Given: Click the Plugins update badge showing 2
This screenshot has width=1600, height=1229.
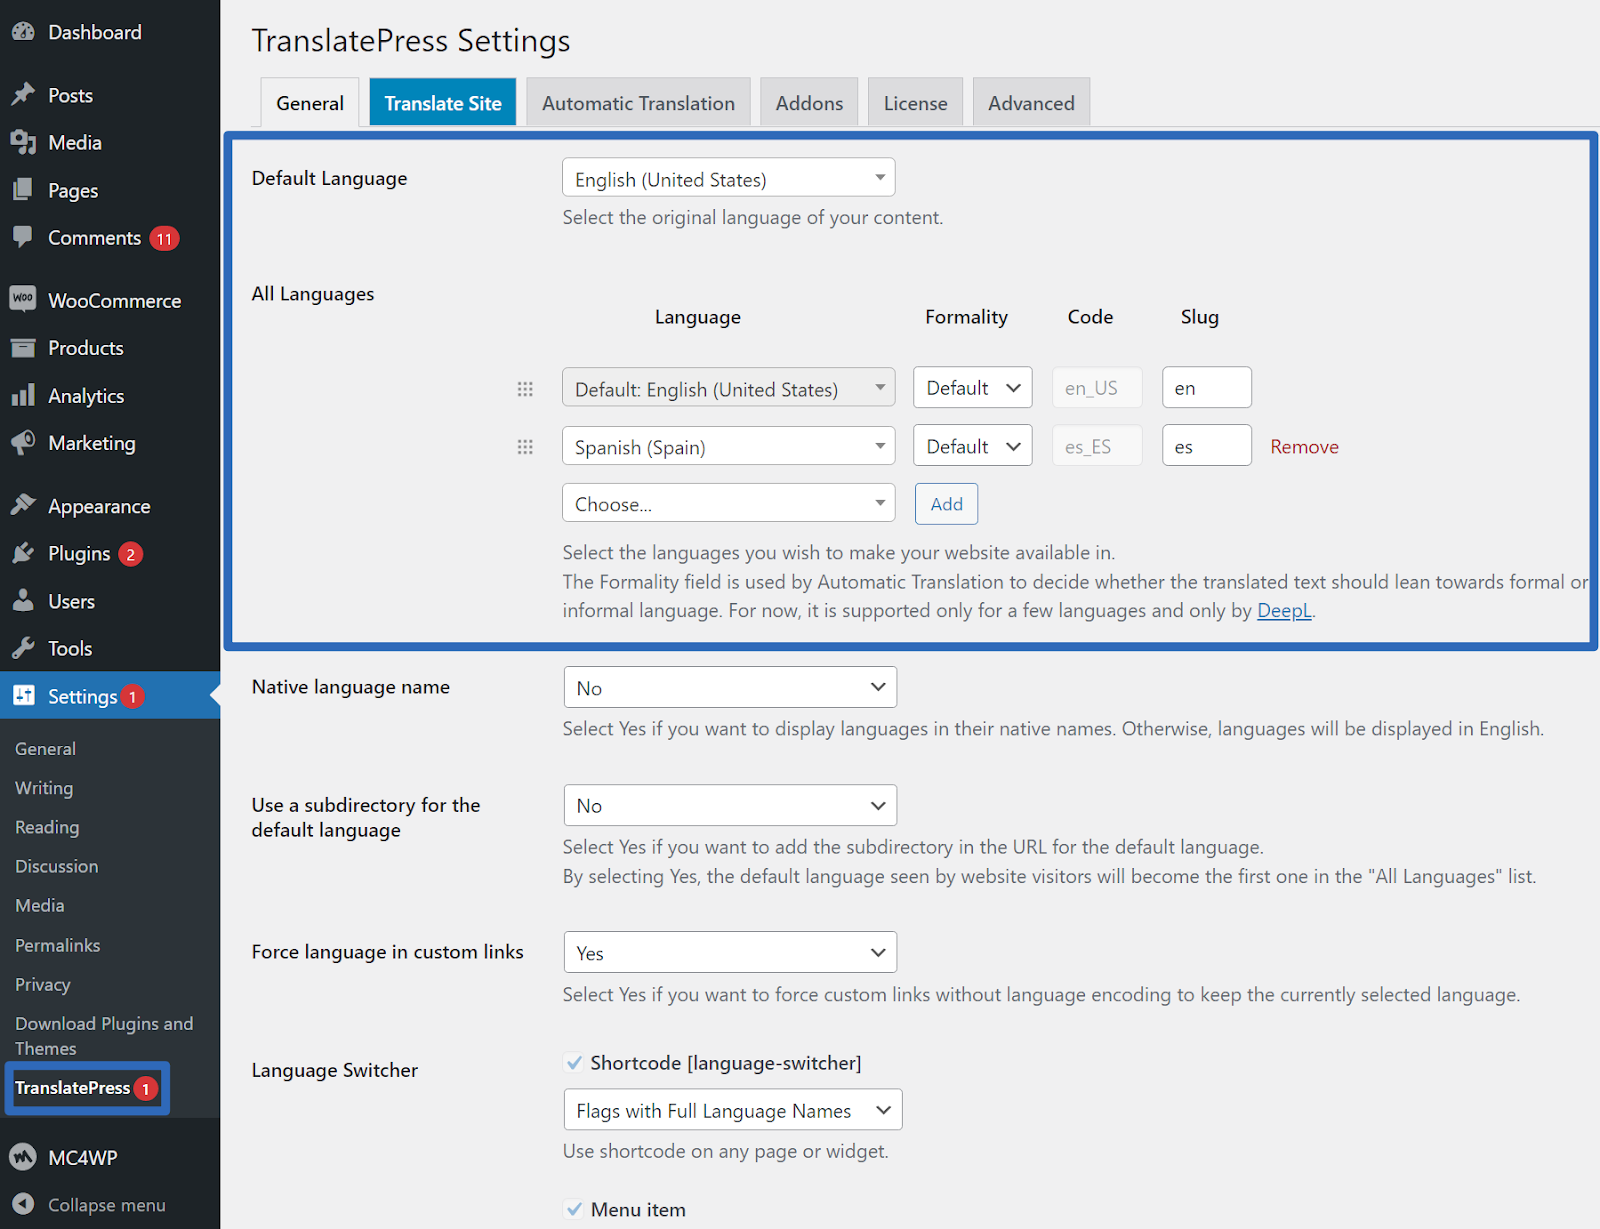Looking at the screenshot, I should point(130,554).
